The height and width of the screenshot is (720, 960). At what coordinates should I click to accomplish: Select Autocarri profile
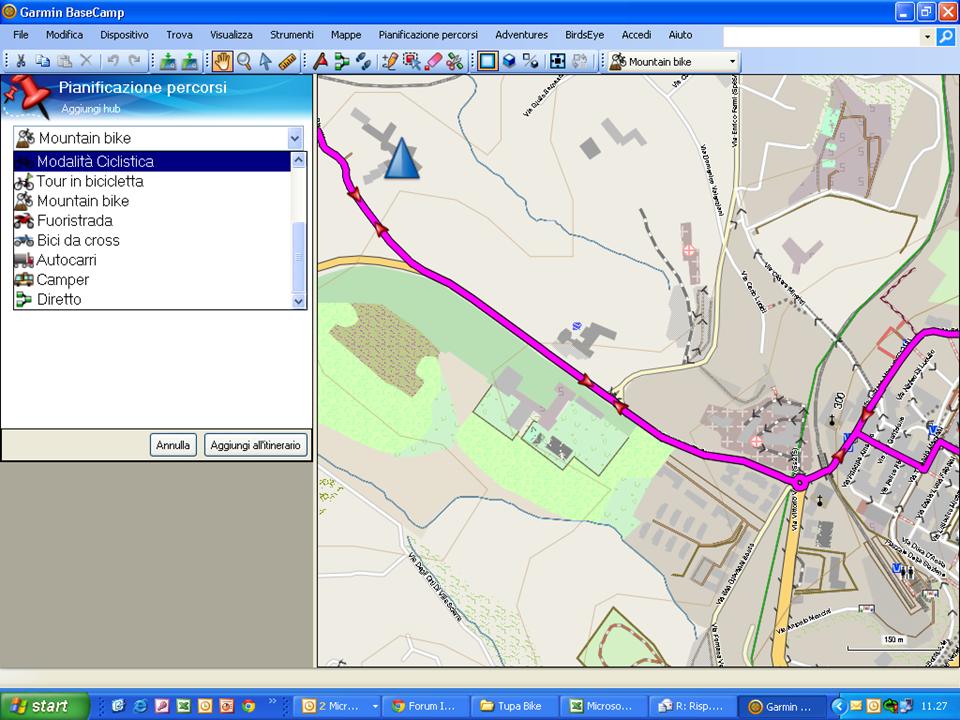pos(152,260)
